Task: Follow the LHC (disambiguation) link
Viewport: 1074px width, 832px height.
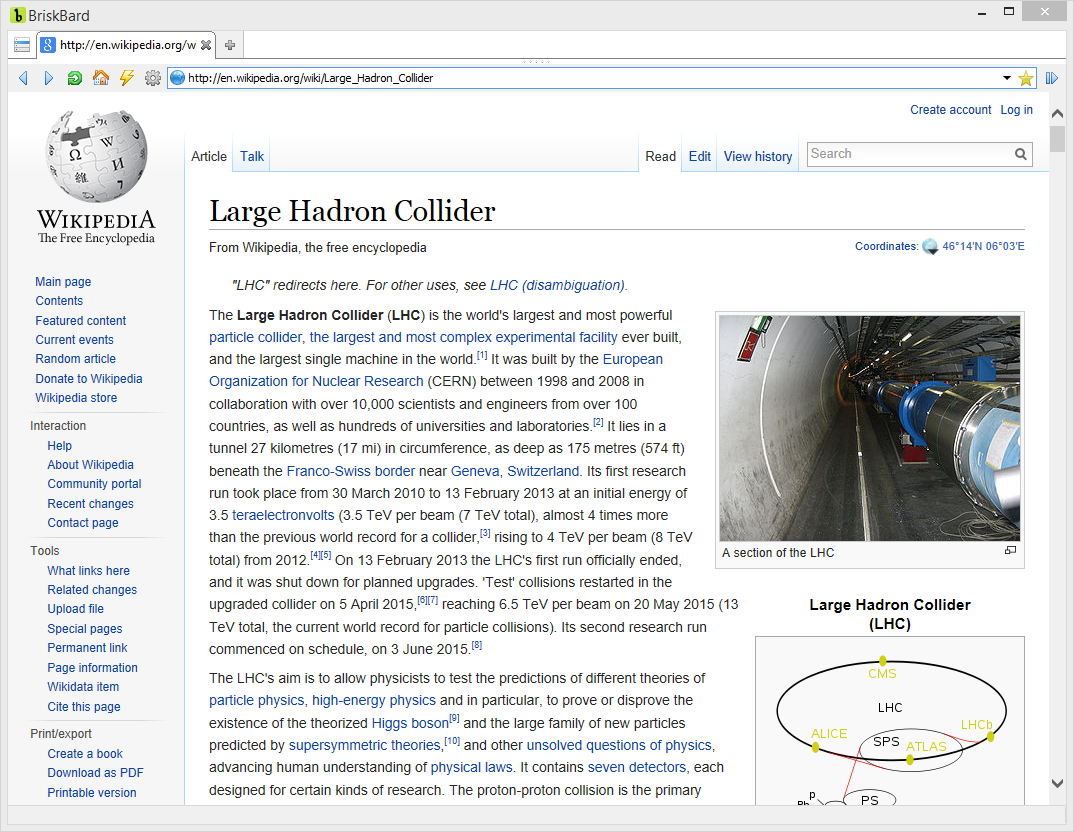Action: (x=558, y=285)
